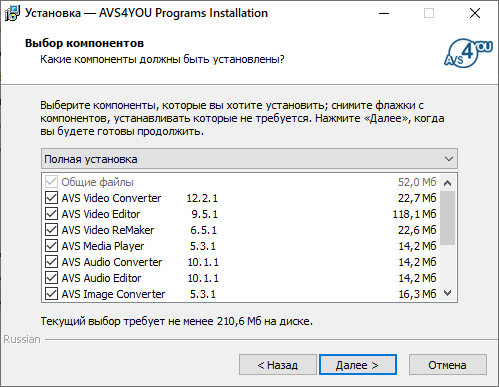This screenshot has height=387, width=499.
Task: Select the AVS Video Converter label
Action: [111, 198]
